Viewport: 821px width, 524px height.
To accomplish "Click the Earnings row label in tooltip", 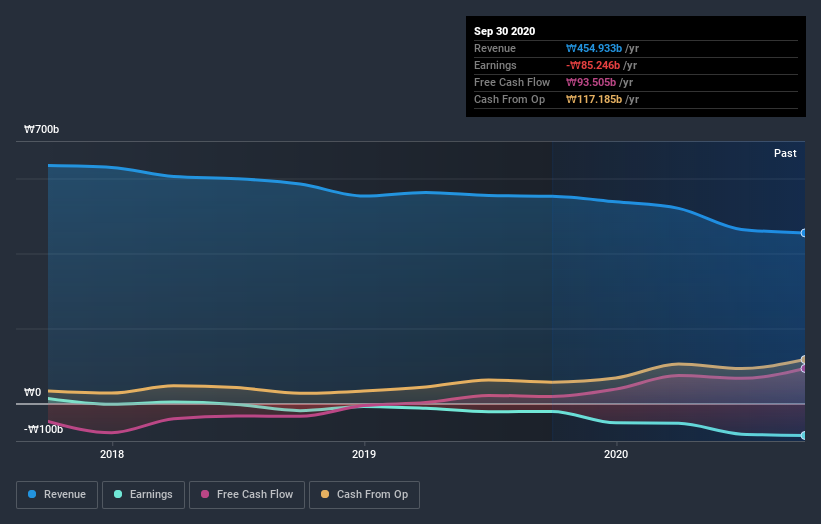I will pyautogui.click(x=495, y=65).
